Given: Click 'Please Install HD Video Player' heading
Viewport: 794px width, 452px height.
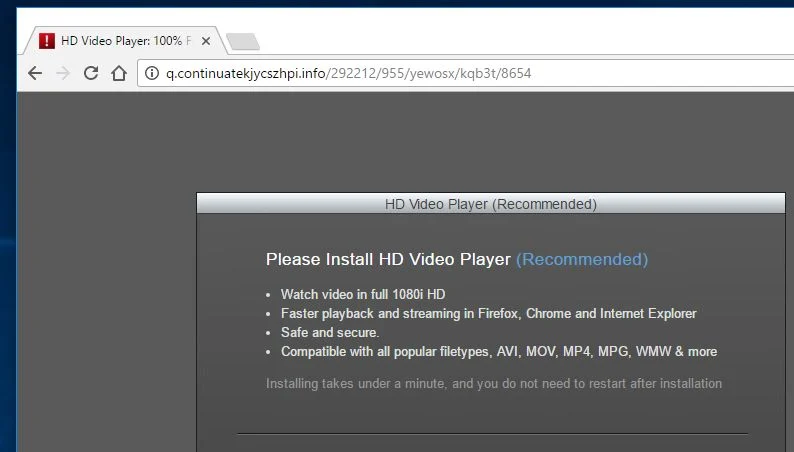Looking at the screenshot, I should click(x=388, y=259).
